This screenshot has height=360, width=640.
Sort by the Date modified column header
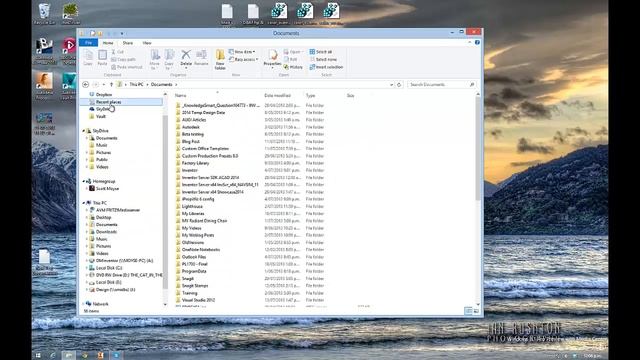pos(278,96)
